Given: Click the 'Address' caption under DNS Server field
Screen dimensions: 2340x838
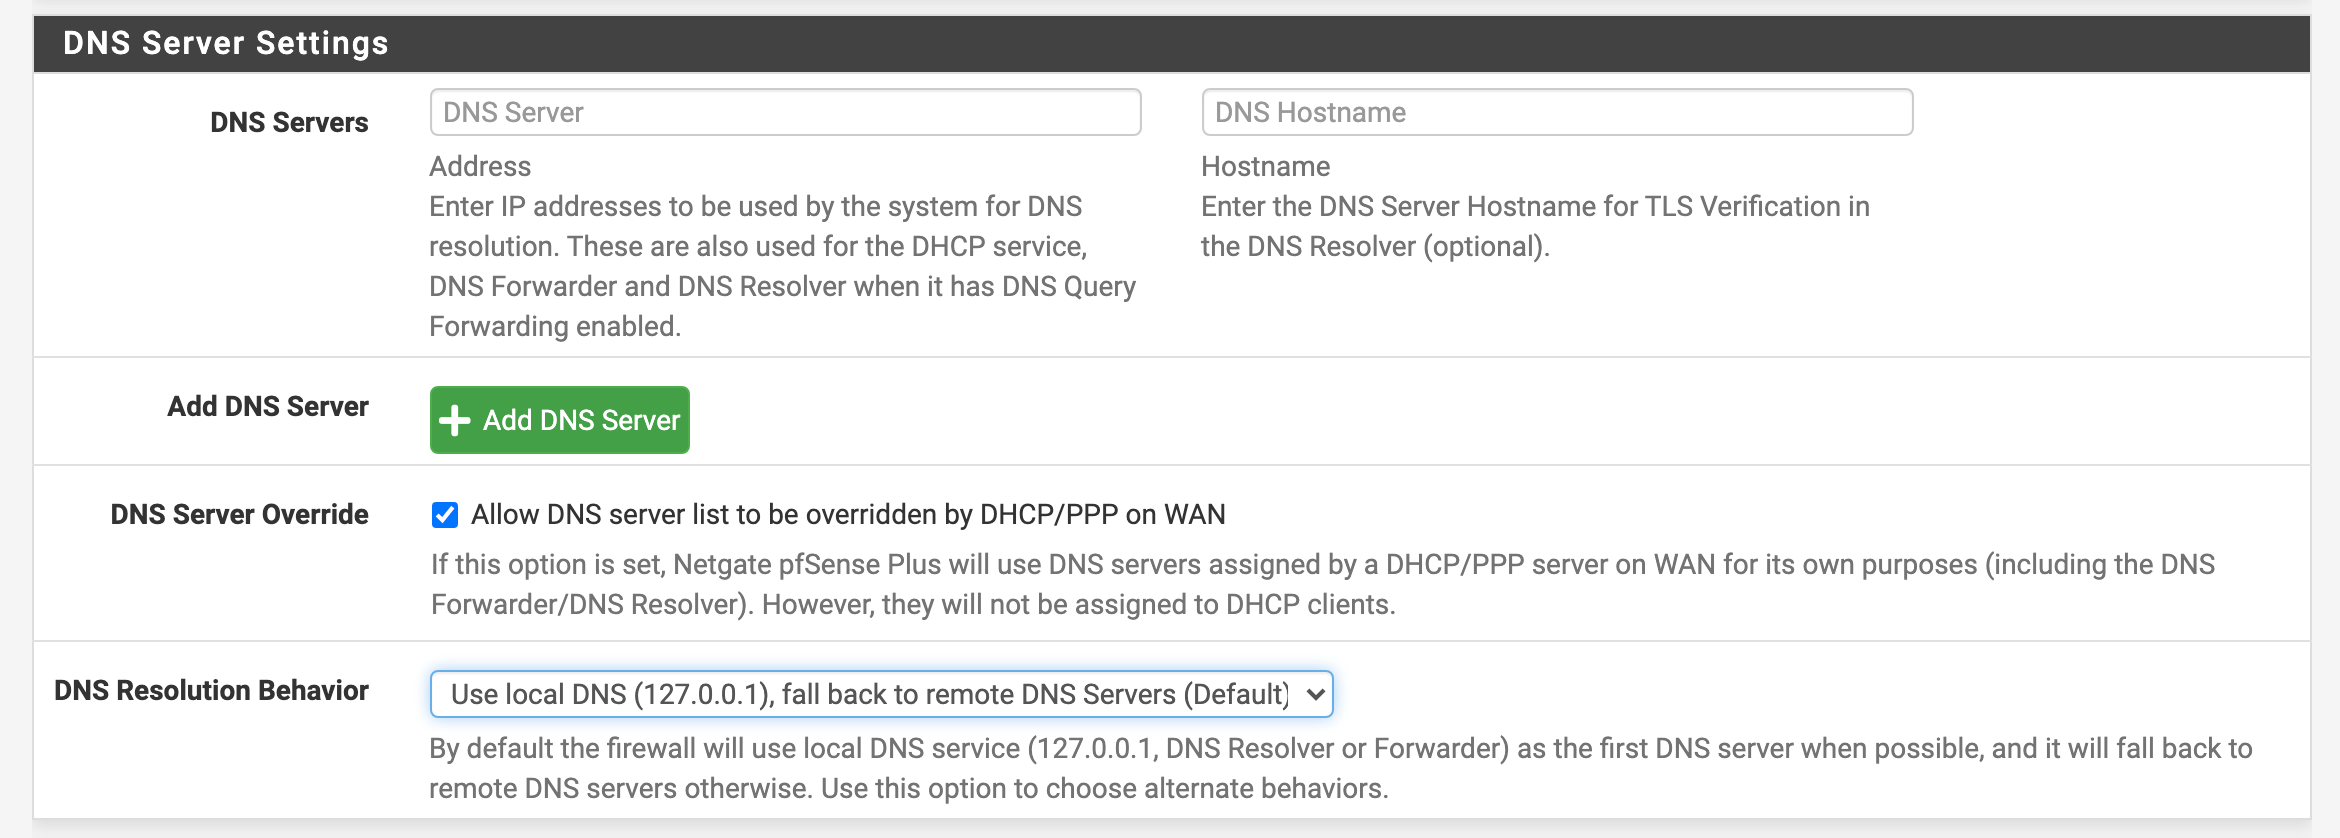Looking at the screenshot, I should (480, 167).
